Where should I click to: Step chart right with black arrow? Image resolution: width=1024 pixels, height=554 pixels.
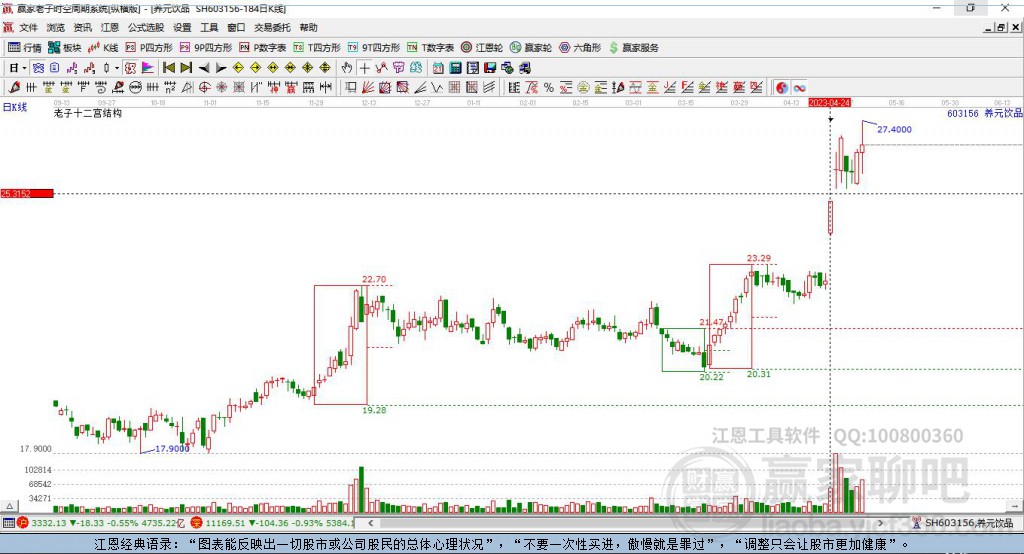(x=221, y=68)
